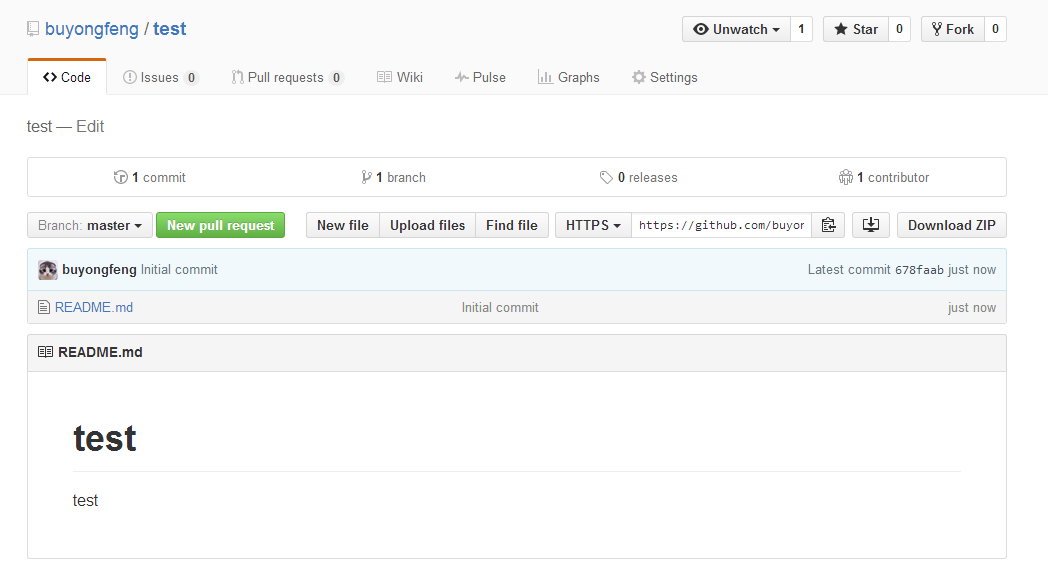Star this repository
Screen dimensions: 1048x568
855,29
